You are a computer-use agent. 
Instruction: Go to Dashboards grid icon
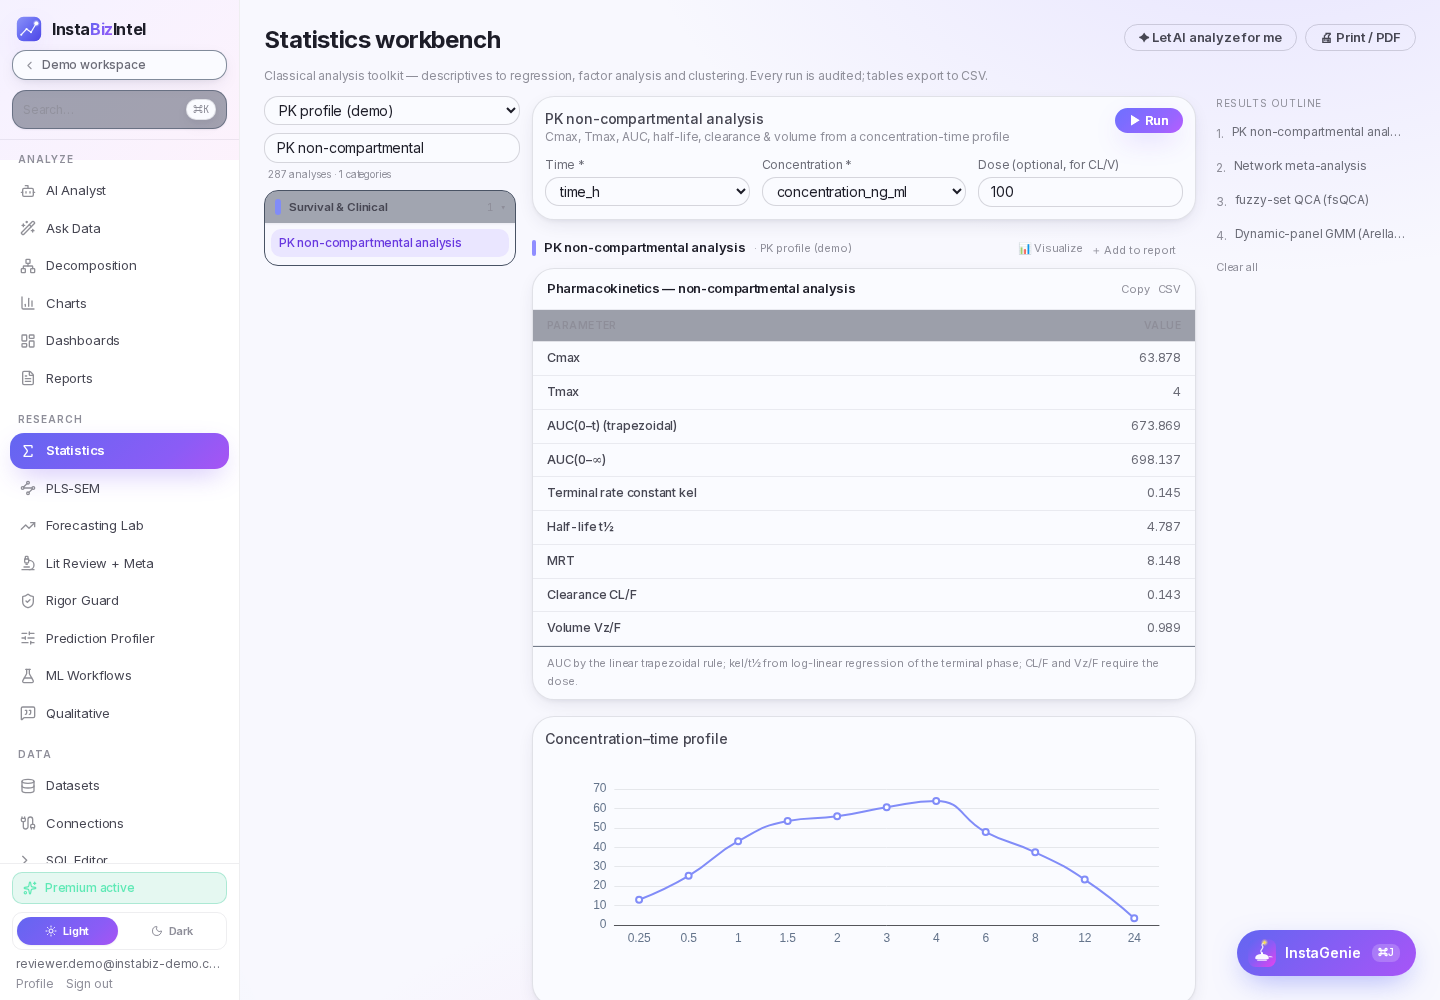click(28, 341)
